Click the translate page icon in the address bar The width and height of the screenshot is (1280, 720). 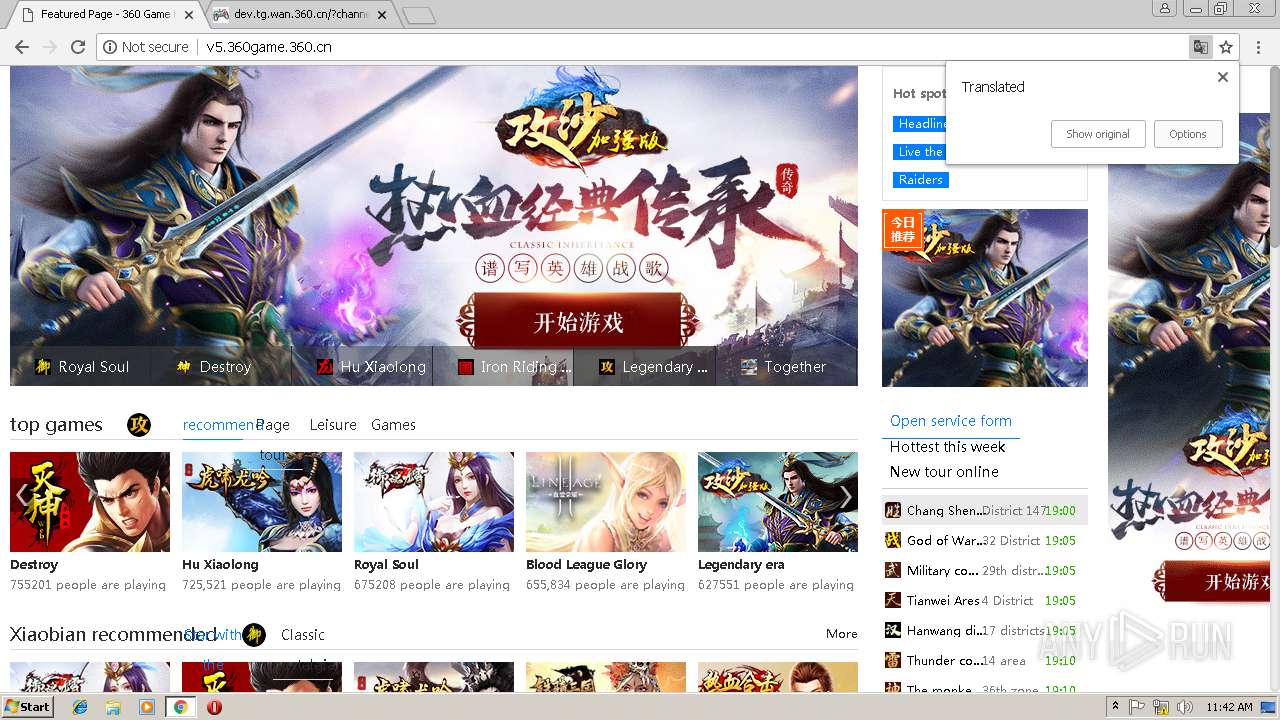point(1200,47)
